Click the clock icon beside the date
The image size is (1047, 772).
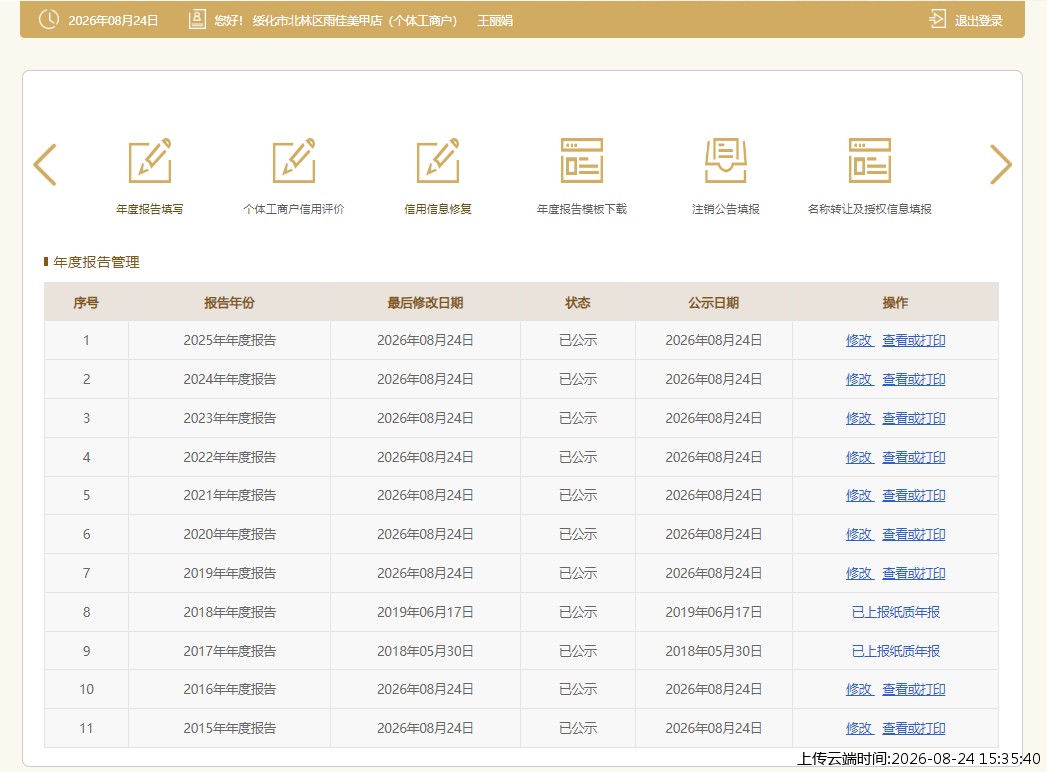[49, 19]
